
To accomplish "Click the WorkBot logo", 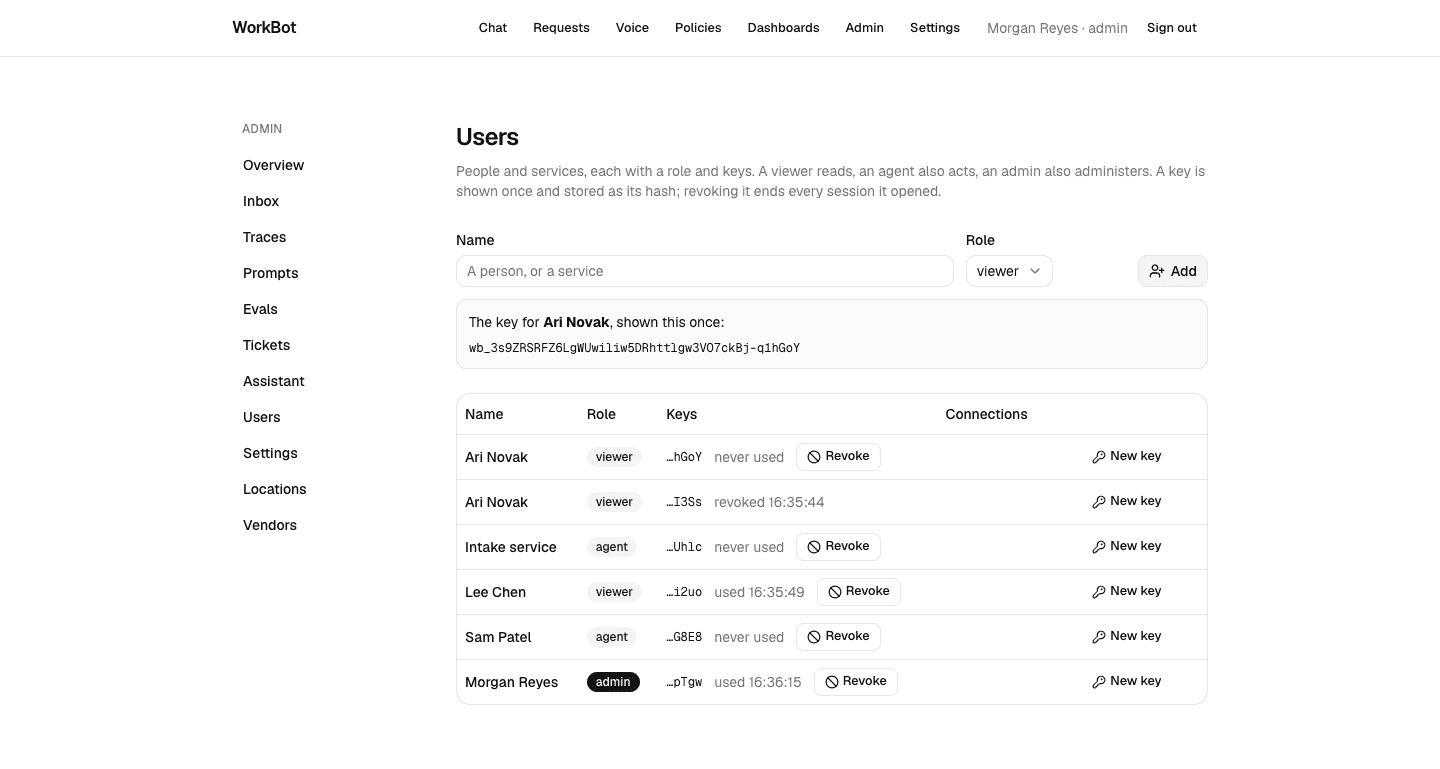I will click(264, 27).
